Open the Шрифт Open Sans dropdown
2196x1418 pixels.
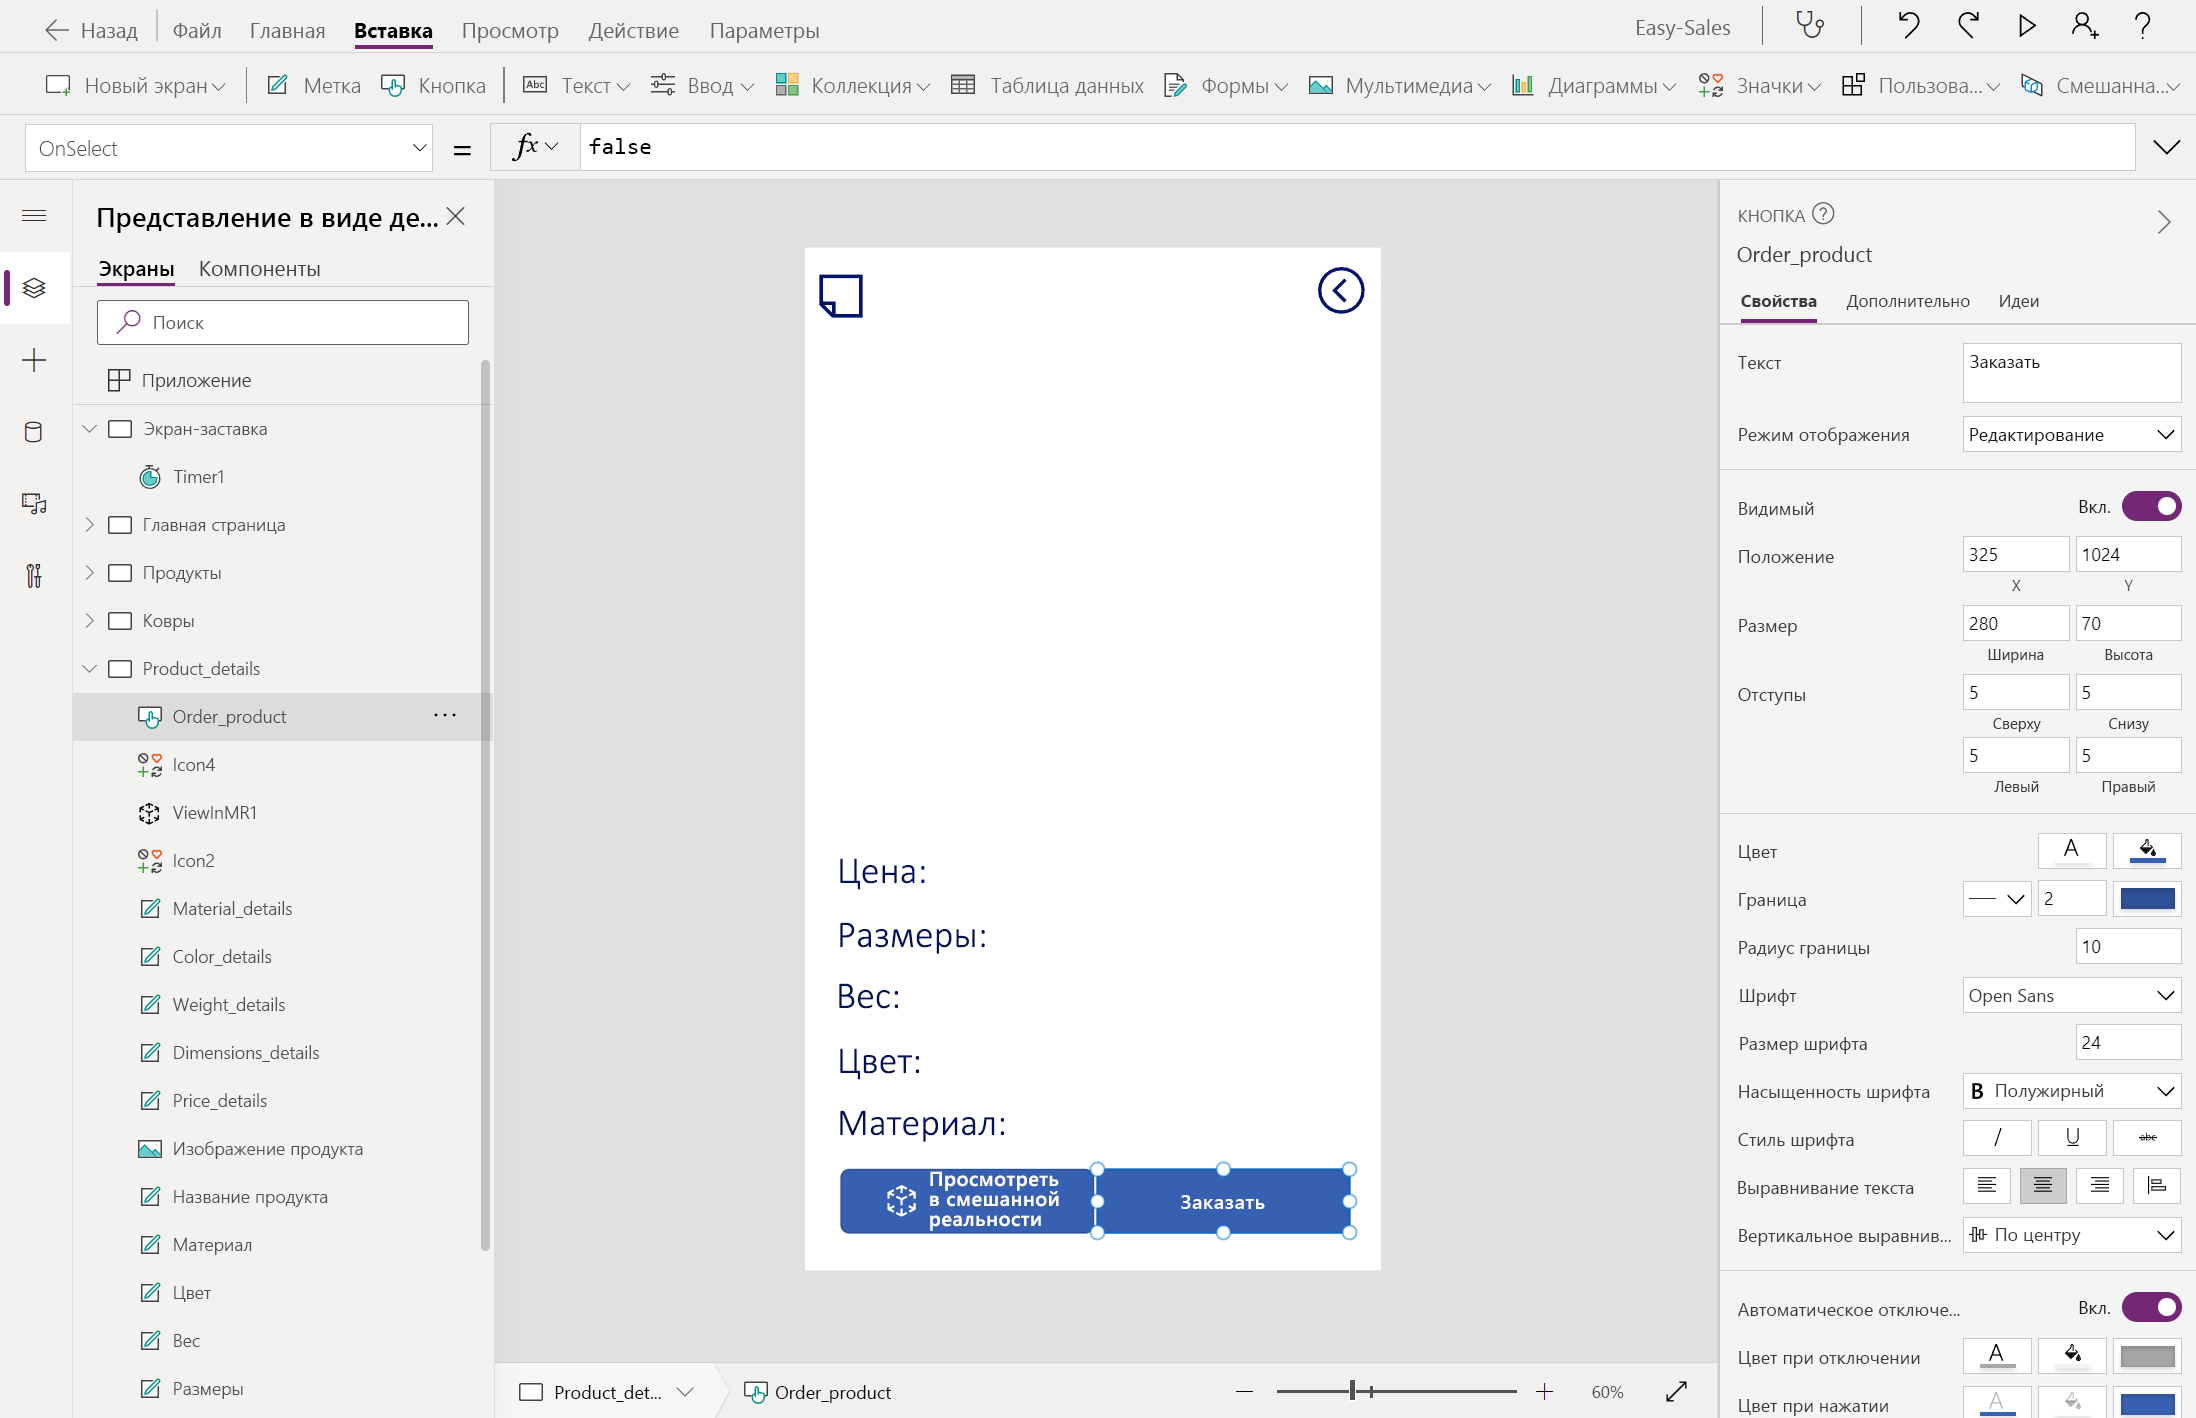point(2071,995)
